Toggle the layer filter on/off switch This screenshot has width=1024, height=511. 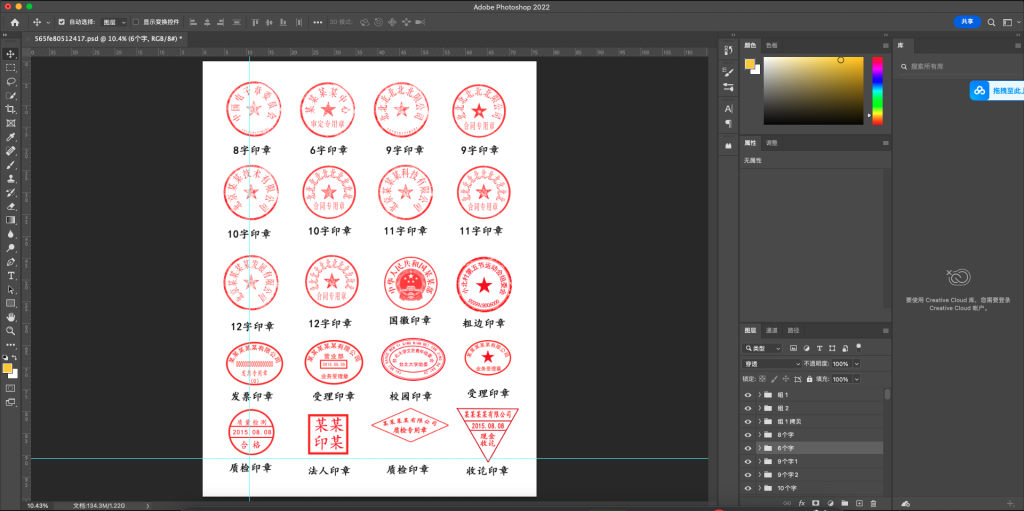click(x=859, y=347)
